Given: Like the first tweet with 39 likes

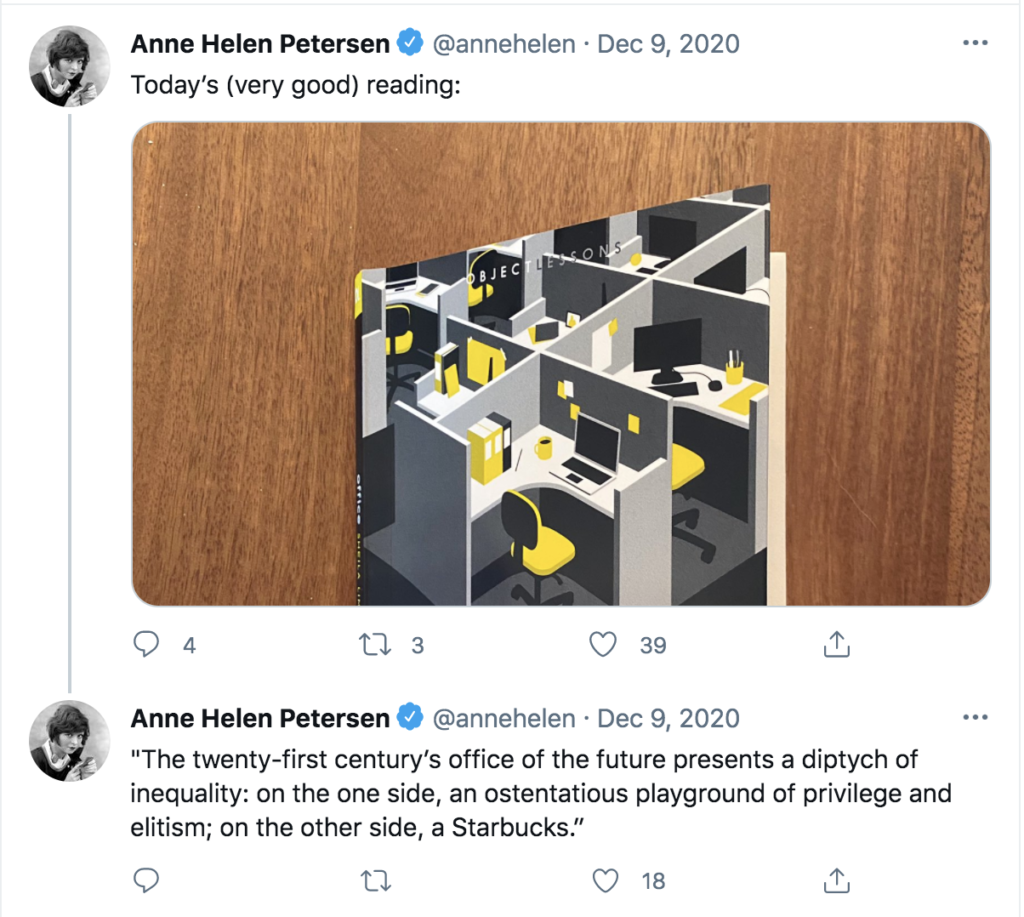Looking at the screenshot, I should click(603, 644).
